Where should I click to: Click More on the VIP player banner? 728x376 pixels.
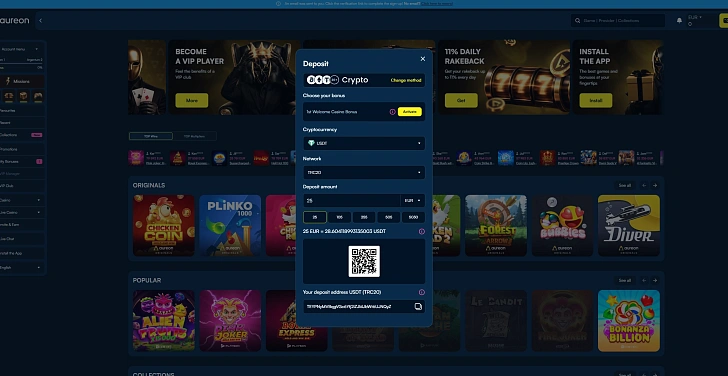(191, 100)
